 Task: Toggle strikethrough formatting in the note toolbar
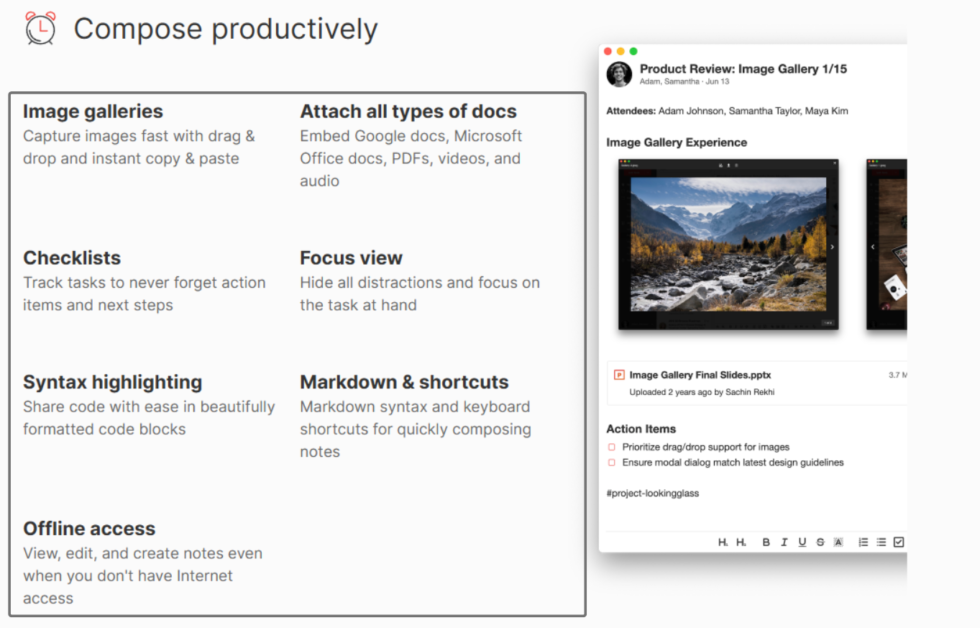[820, 542]
